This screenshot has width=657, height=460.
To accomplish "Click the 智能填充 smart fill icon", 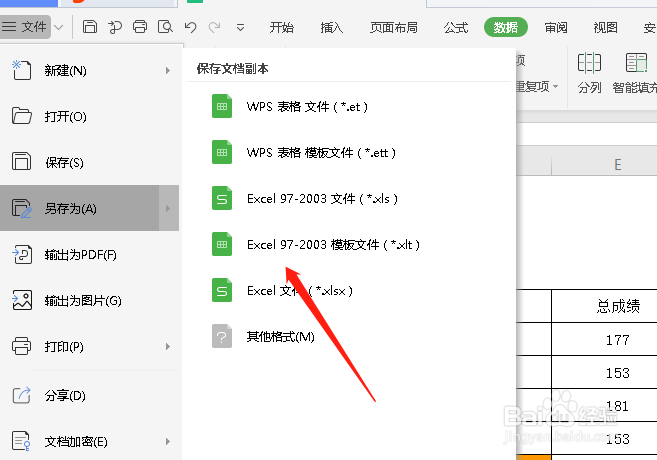I will pos(636,63).
